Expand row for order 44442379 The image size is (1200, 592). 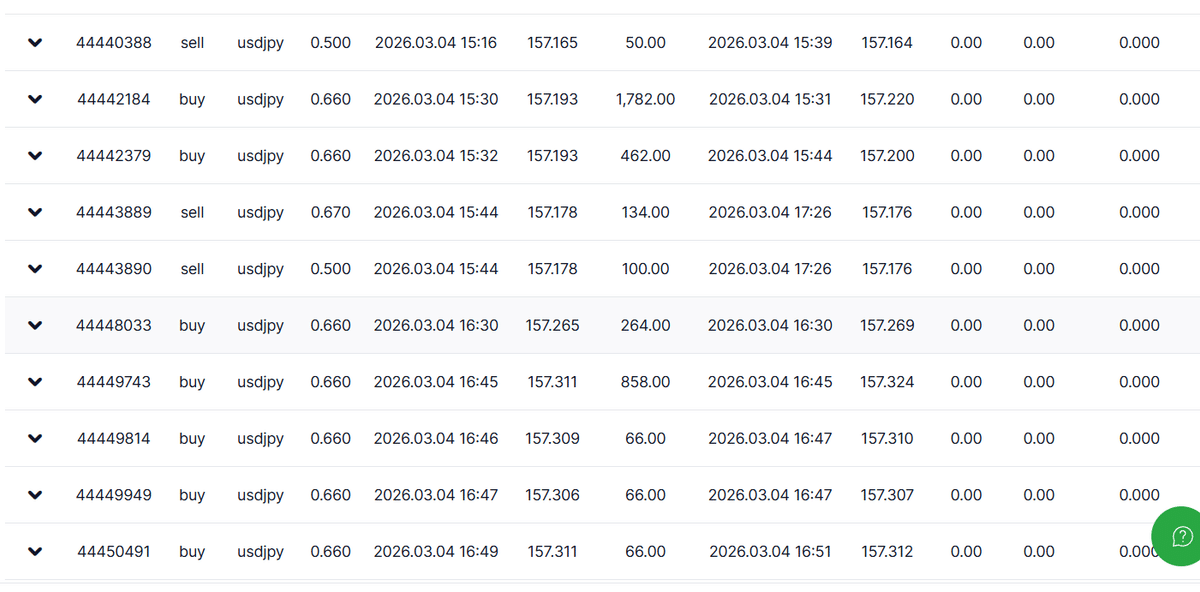pos(35,156)
